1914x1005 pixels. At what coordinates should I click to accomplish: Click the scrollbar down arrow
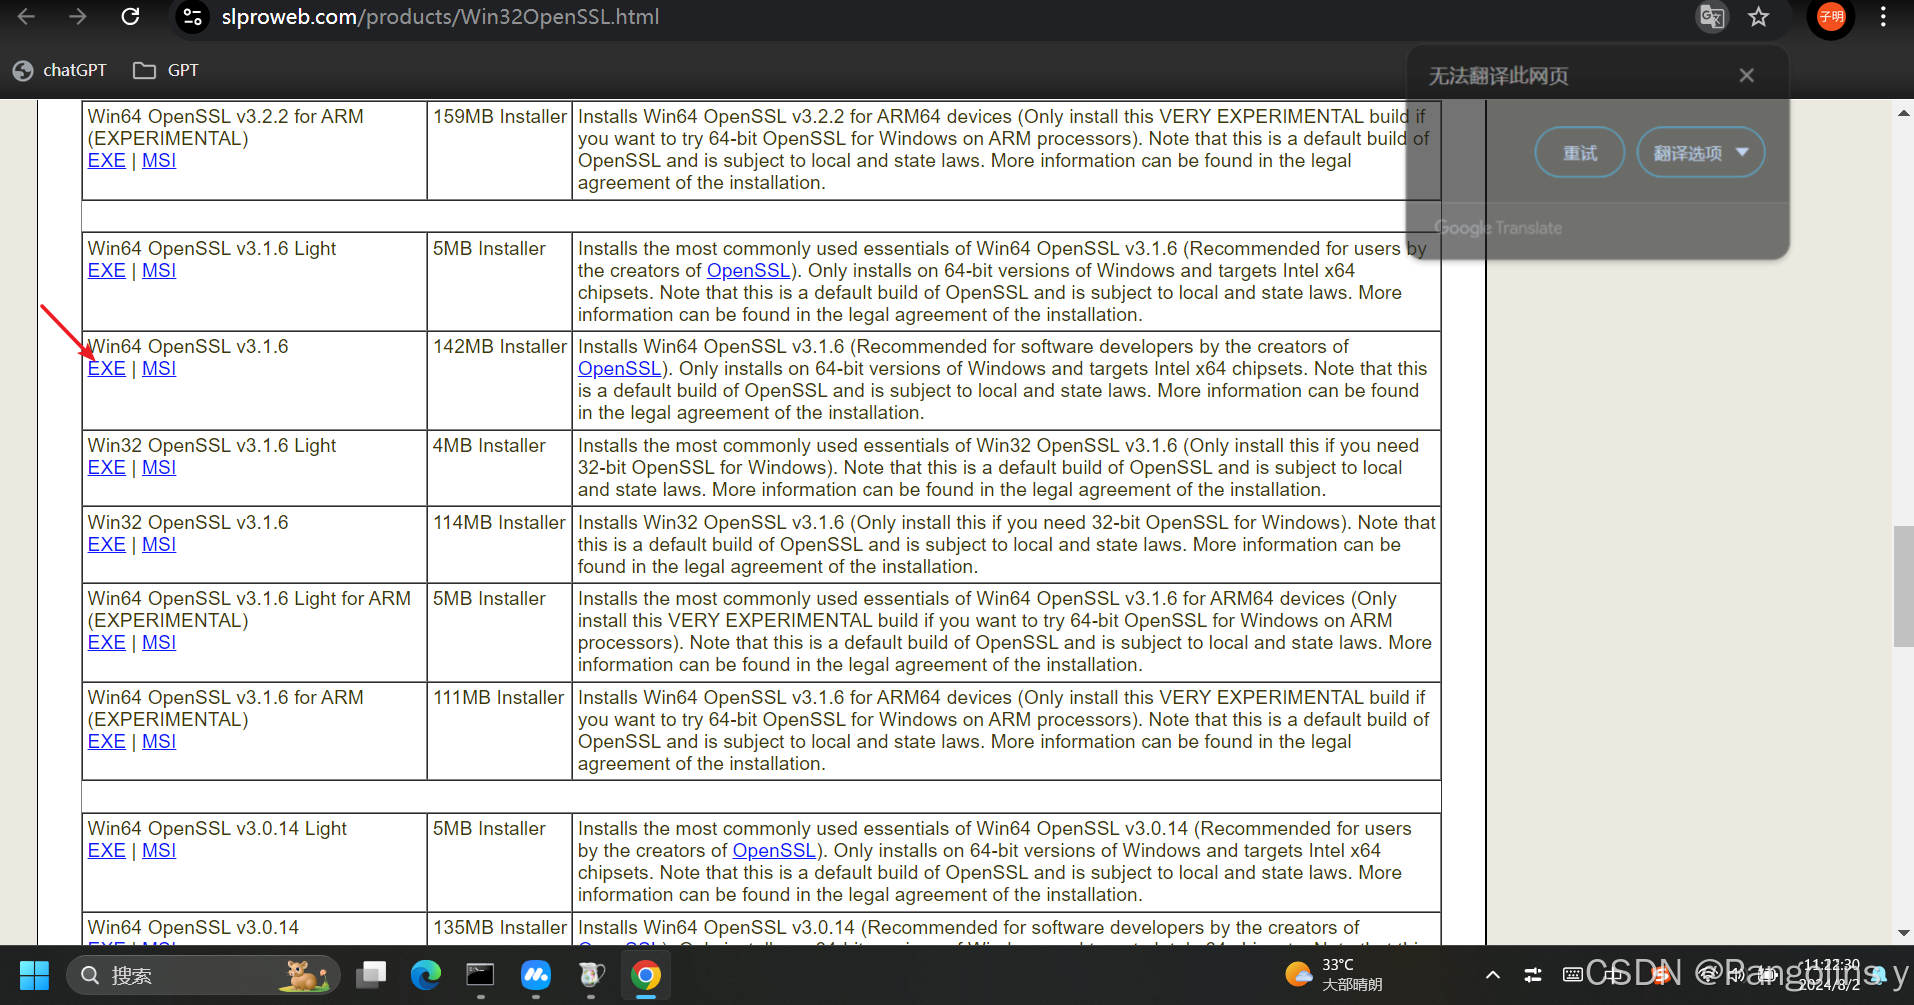tap(1903, 933)
